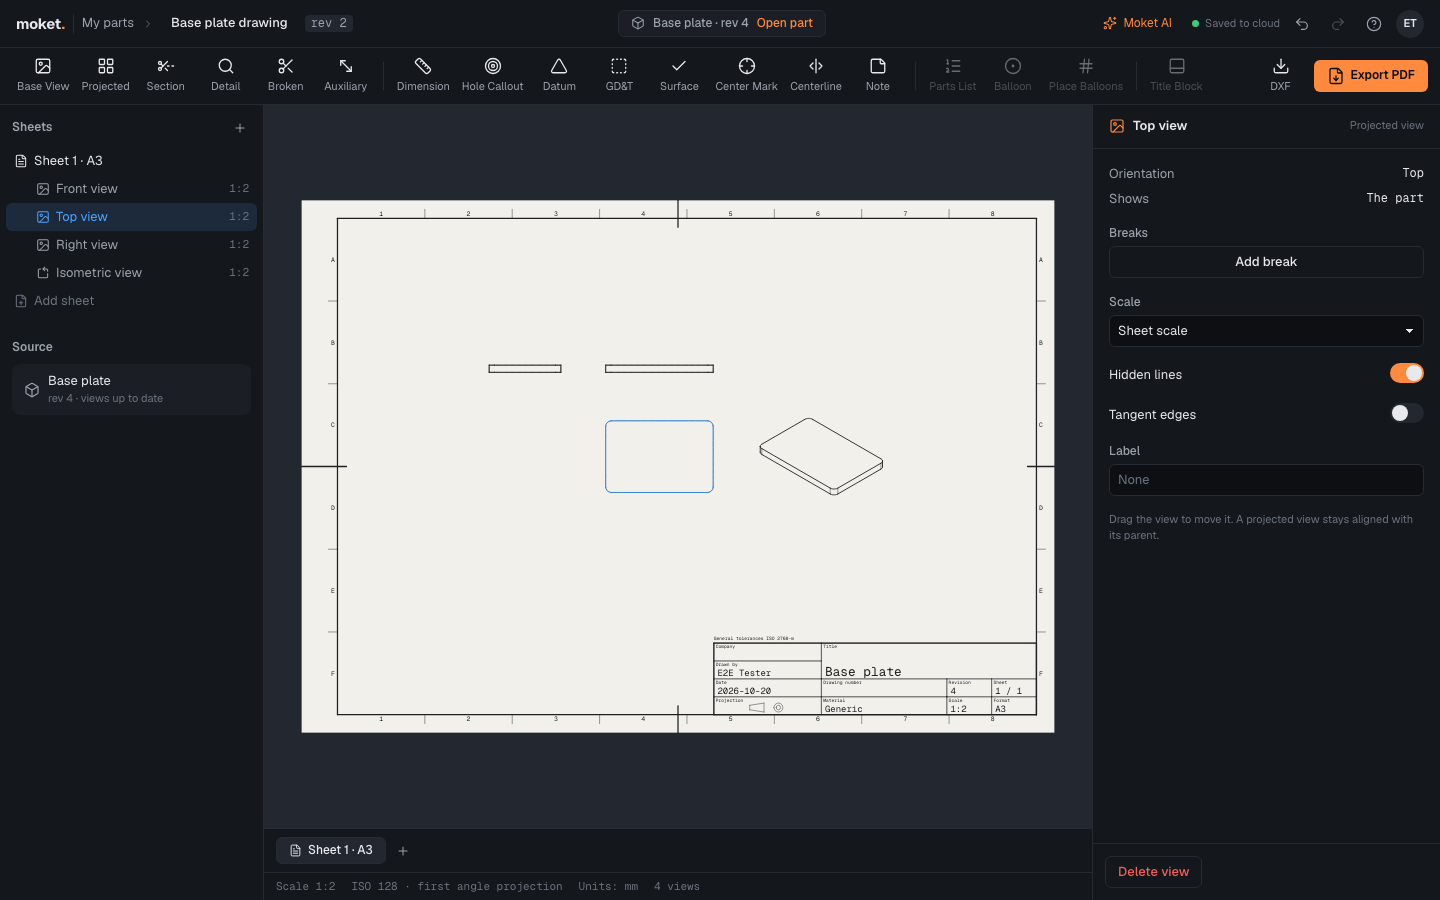Activate the Hole Callout tool
The height and width of the screenshot is (900, 1440).
pos(492,75)
